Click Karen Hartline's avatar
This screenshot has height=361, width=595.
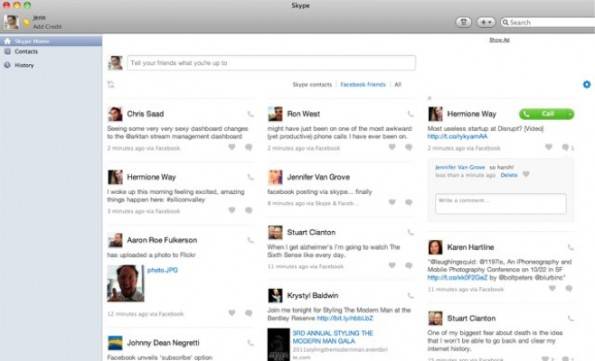(435, 247)
